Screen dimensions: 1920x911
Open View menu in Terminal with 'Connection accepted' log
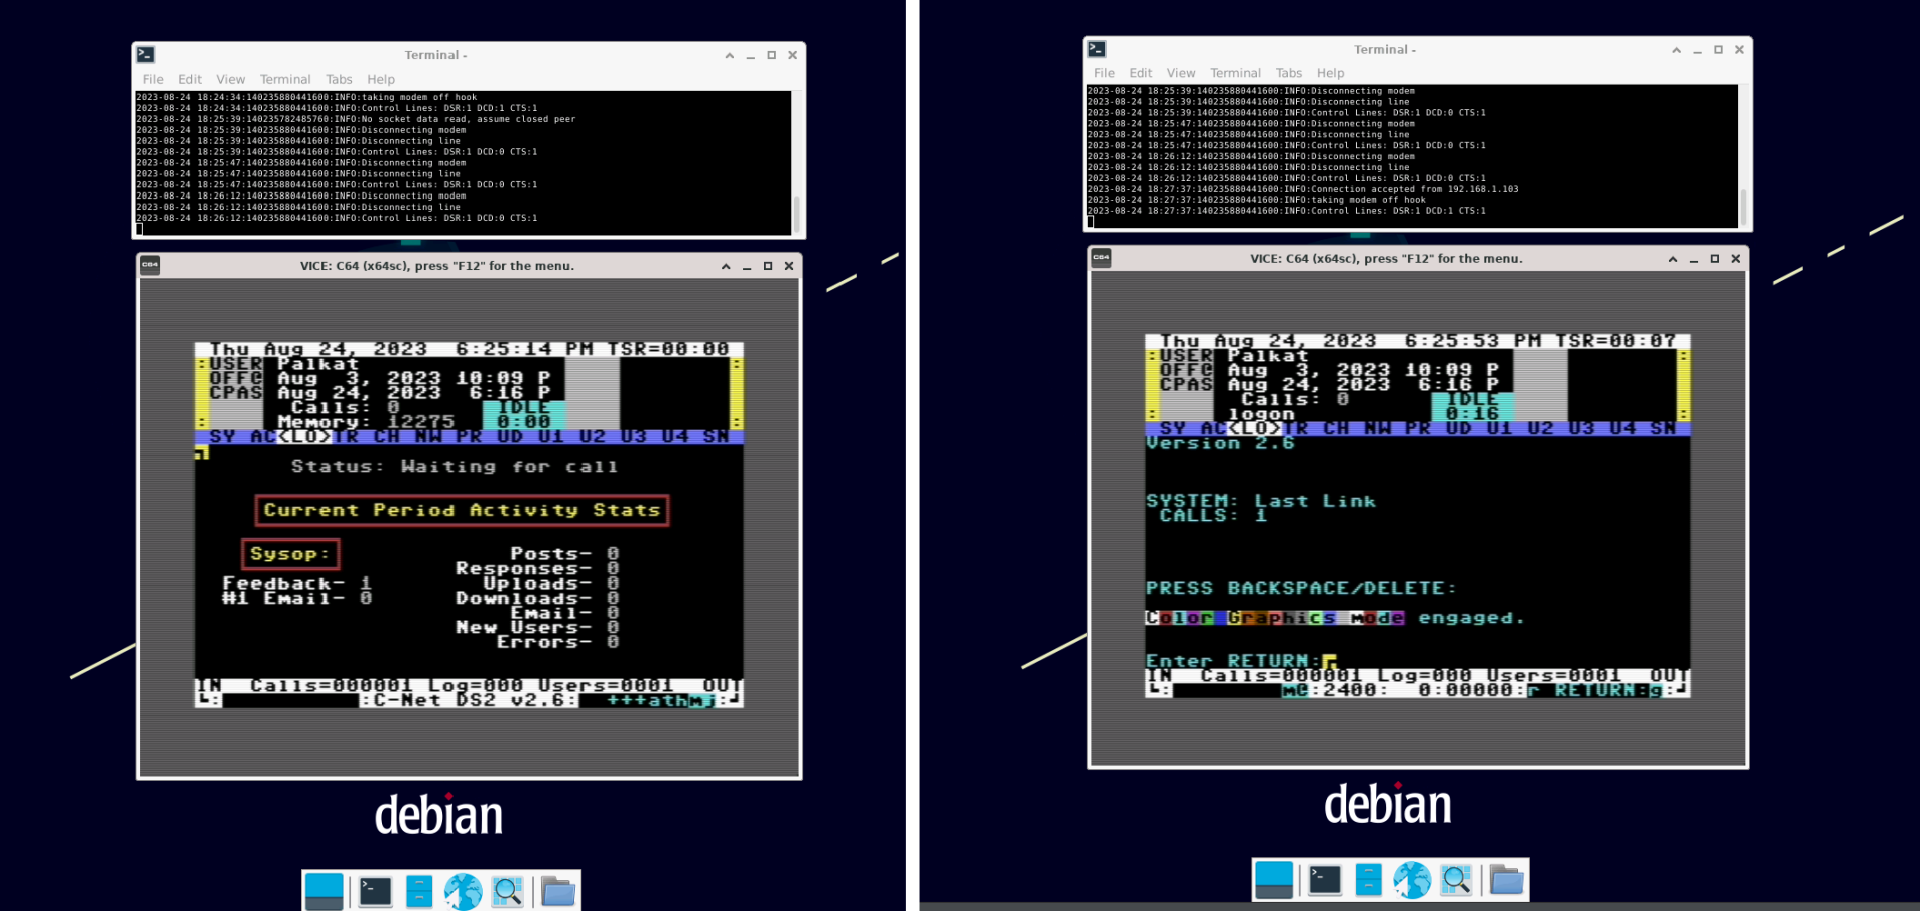coord(1181,73)
